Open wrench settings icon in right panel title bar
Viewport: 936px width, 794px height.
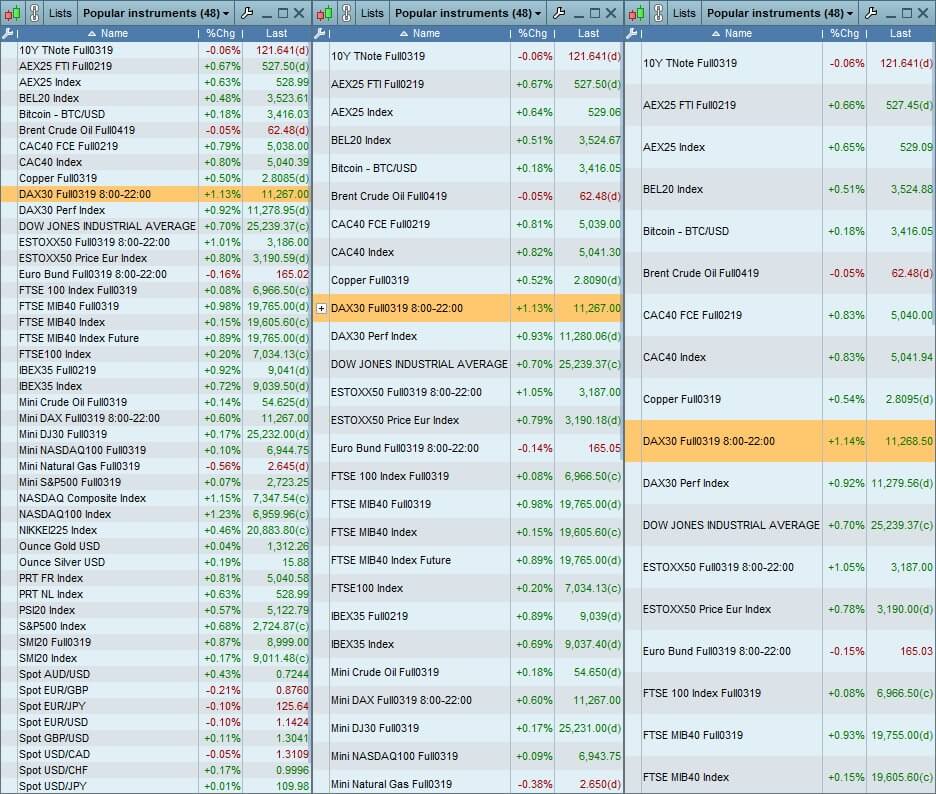(871, 13)
